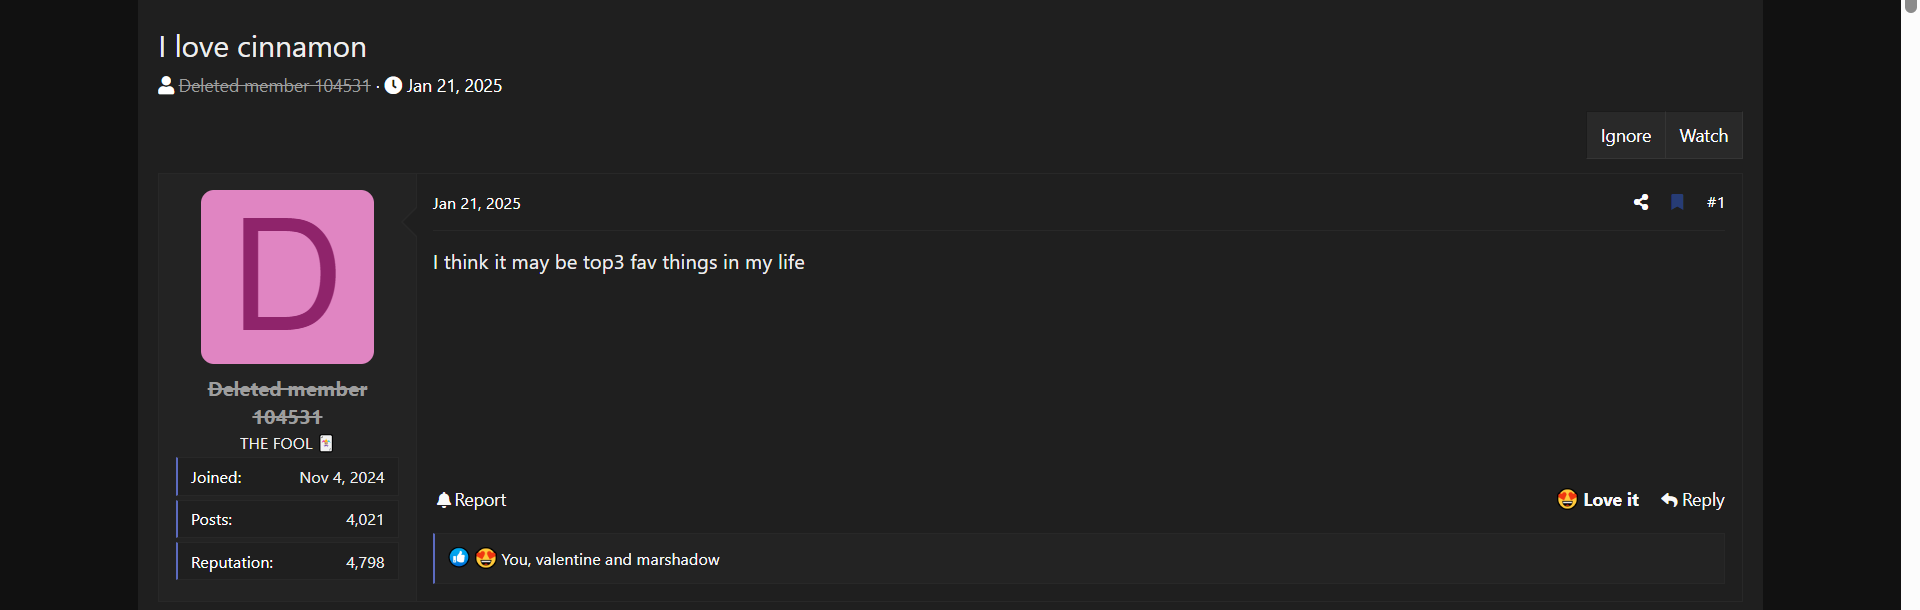Click the user icon under the thread title
This screenshot has height=610, width=1920.
[x=166, y=86]
